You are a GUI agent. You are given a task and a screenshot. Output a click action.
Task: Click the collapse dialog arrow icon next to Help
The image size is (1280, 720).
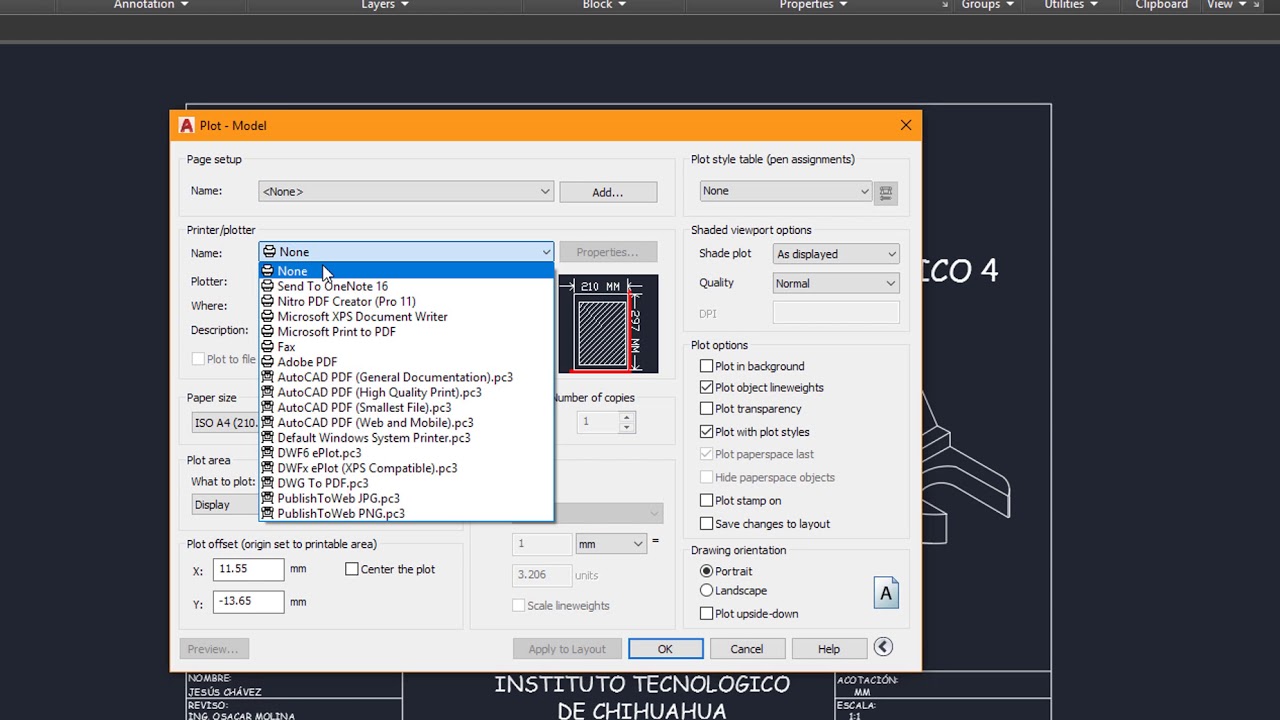[x=883, y=647]
